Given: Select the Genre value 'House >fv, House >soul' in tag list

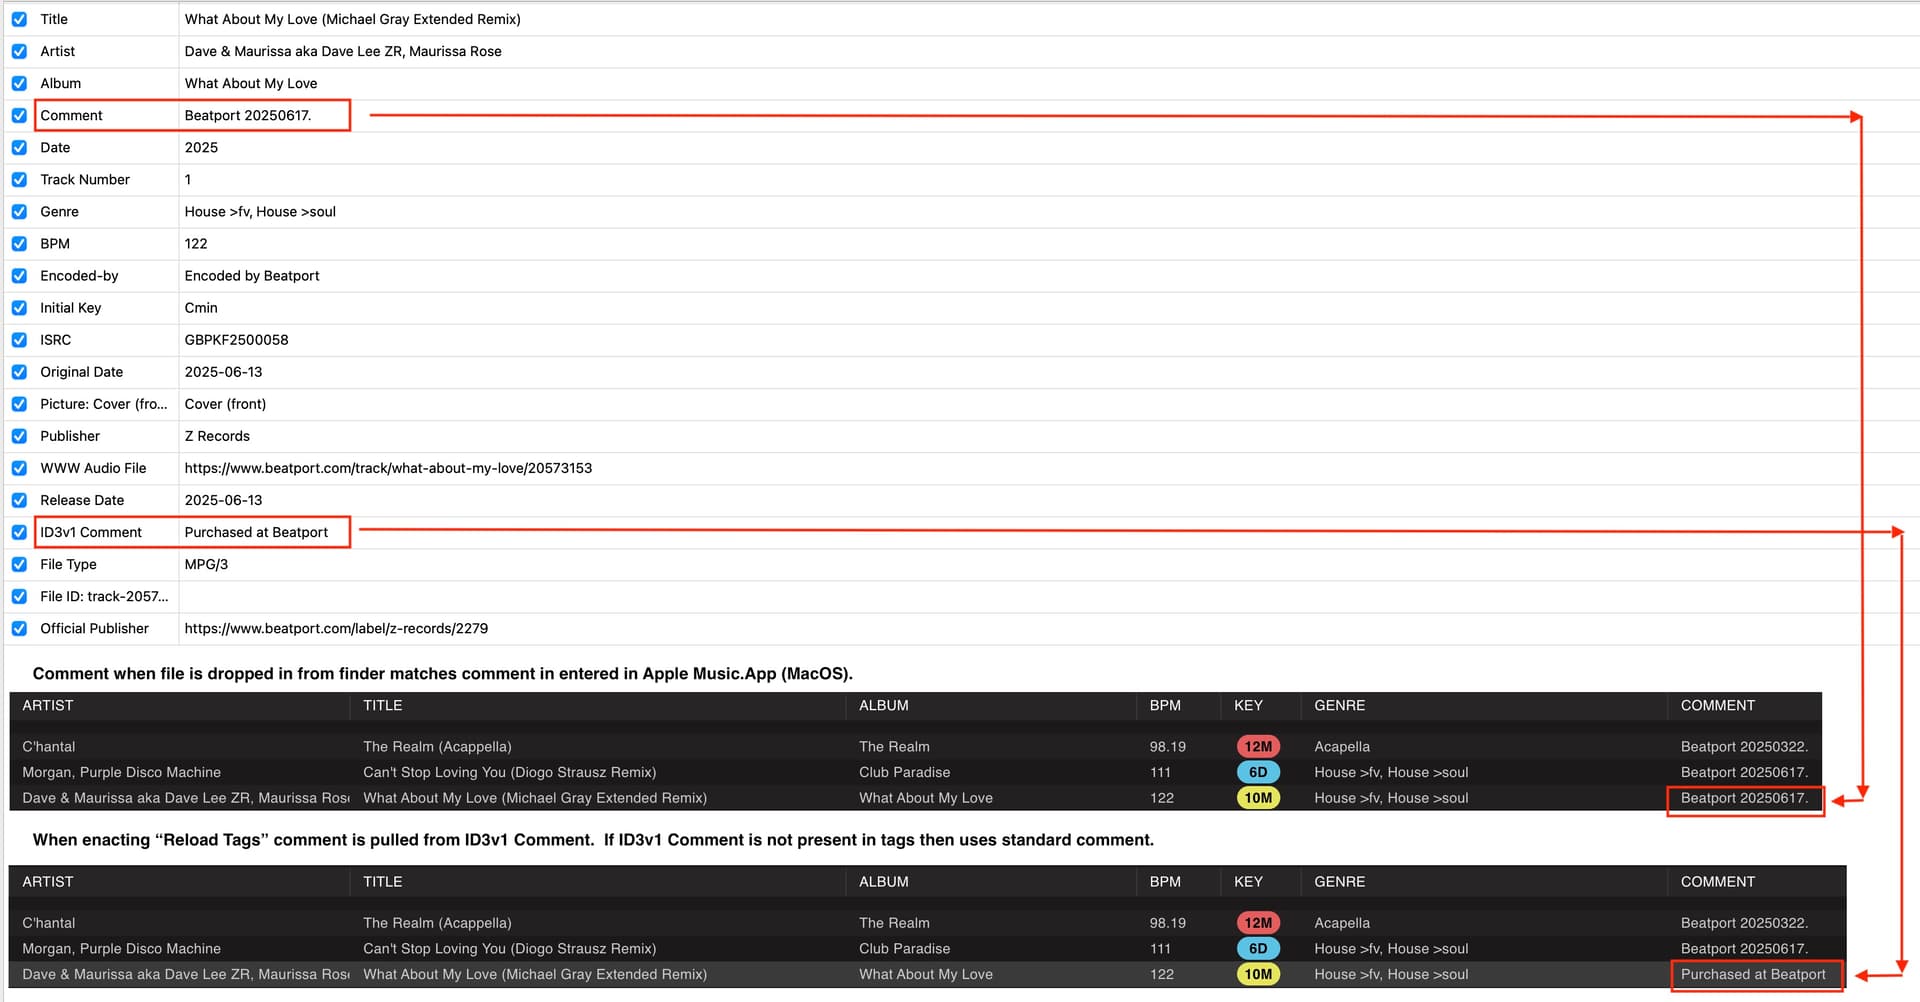Looking at the screenshot, I should pos(260,212).
